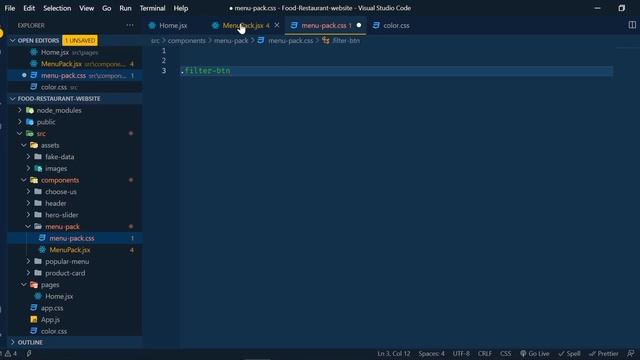This screenshot has height=360, width=640.
Task: Expand the product-card folder
Action: pos(28,273)
